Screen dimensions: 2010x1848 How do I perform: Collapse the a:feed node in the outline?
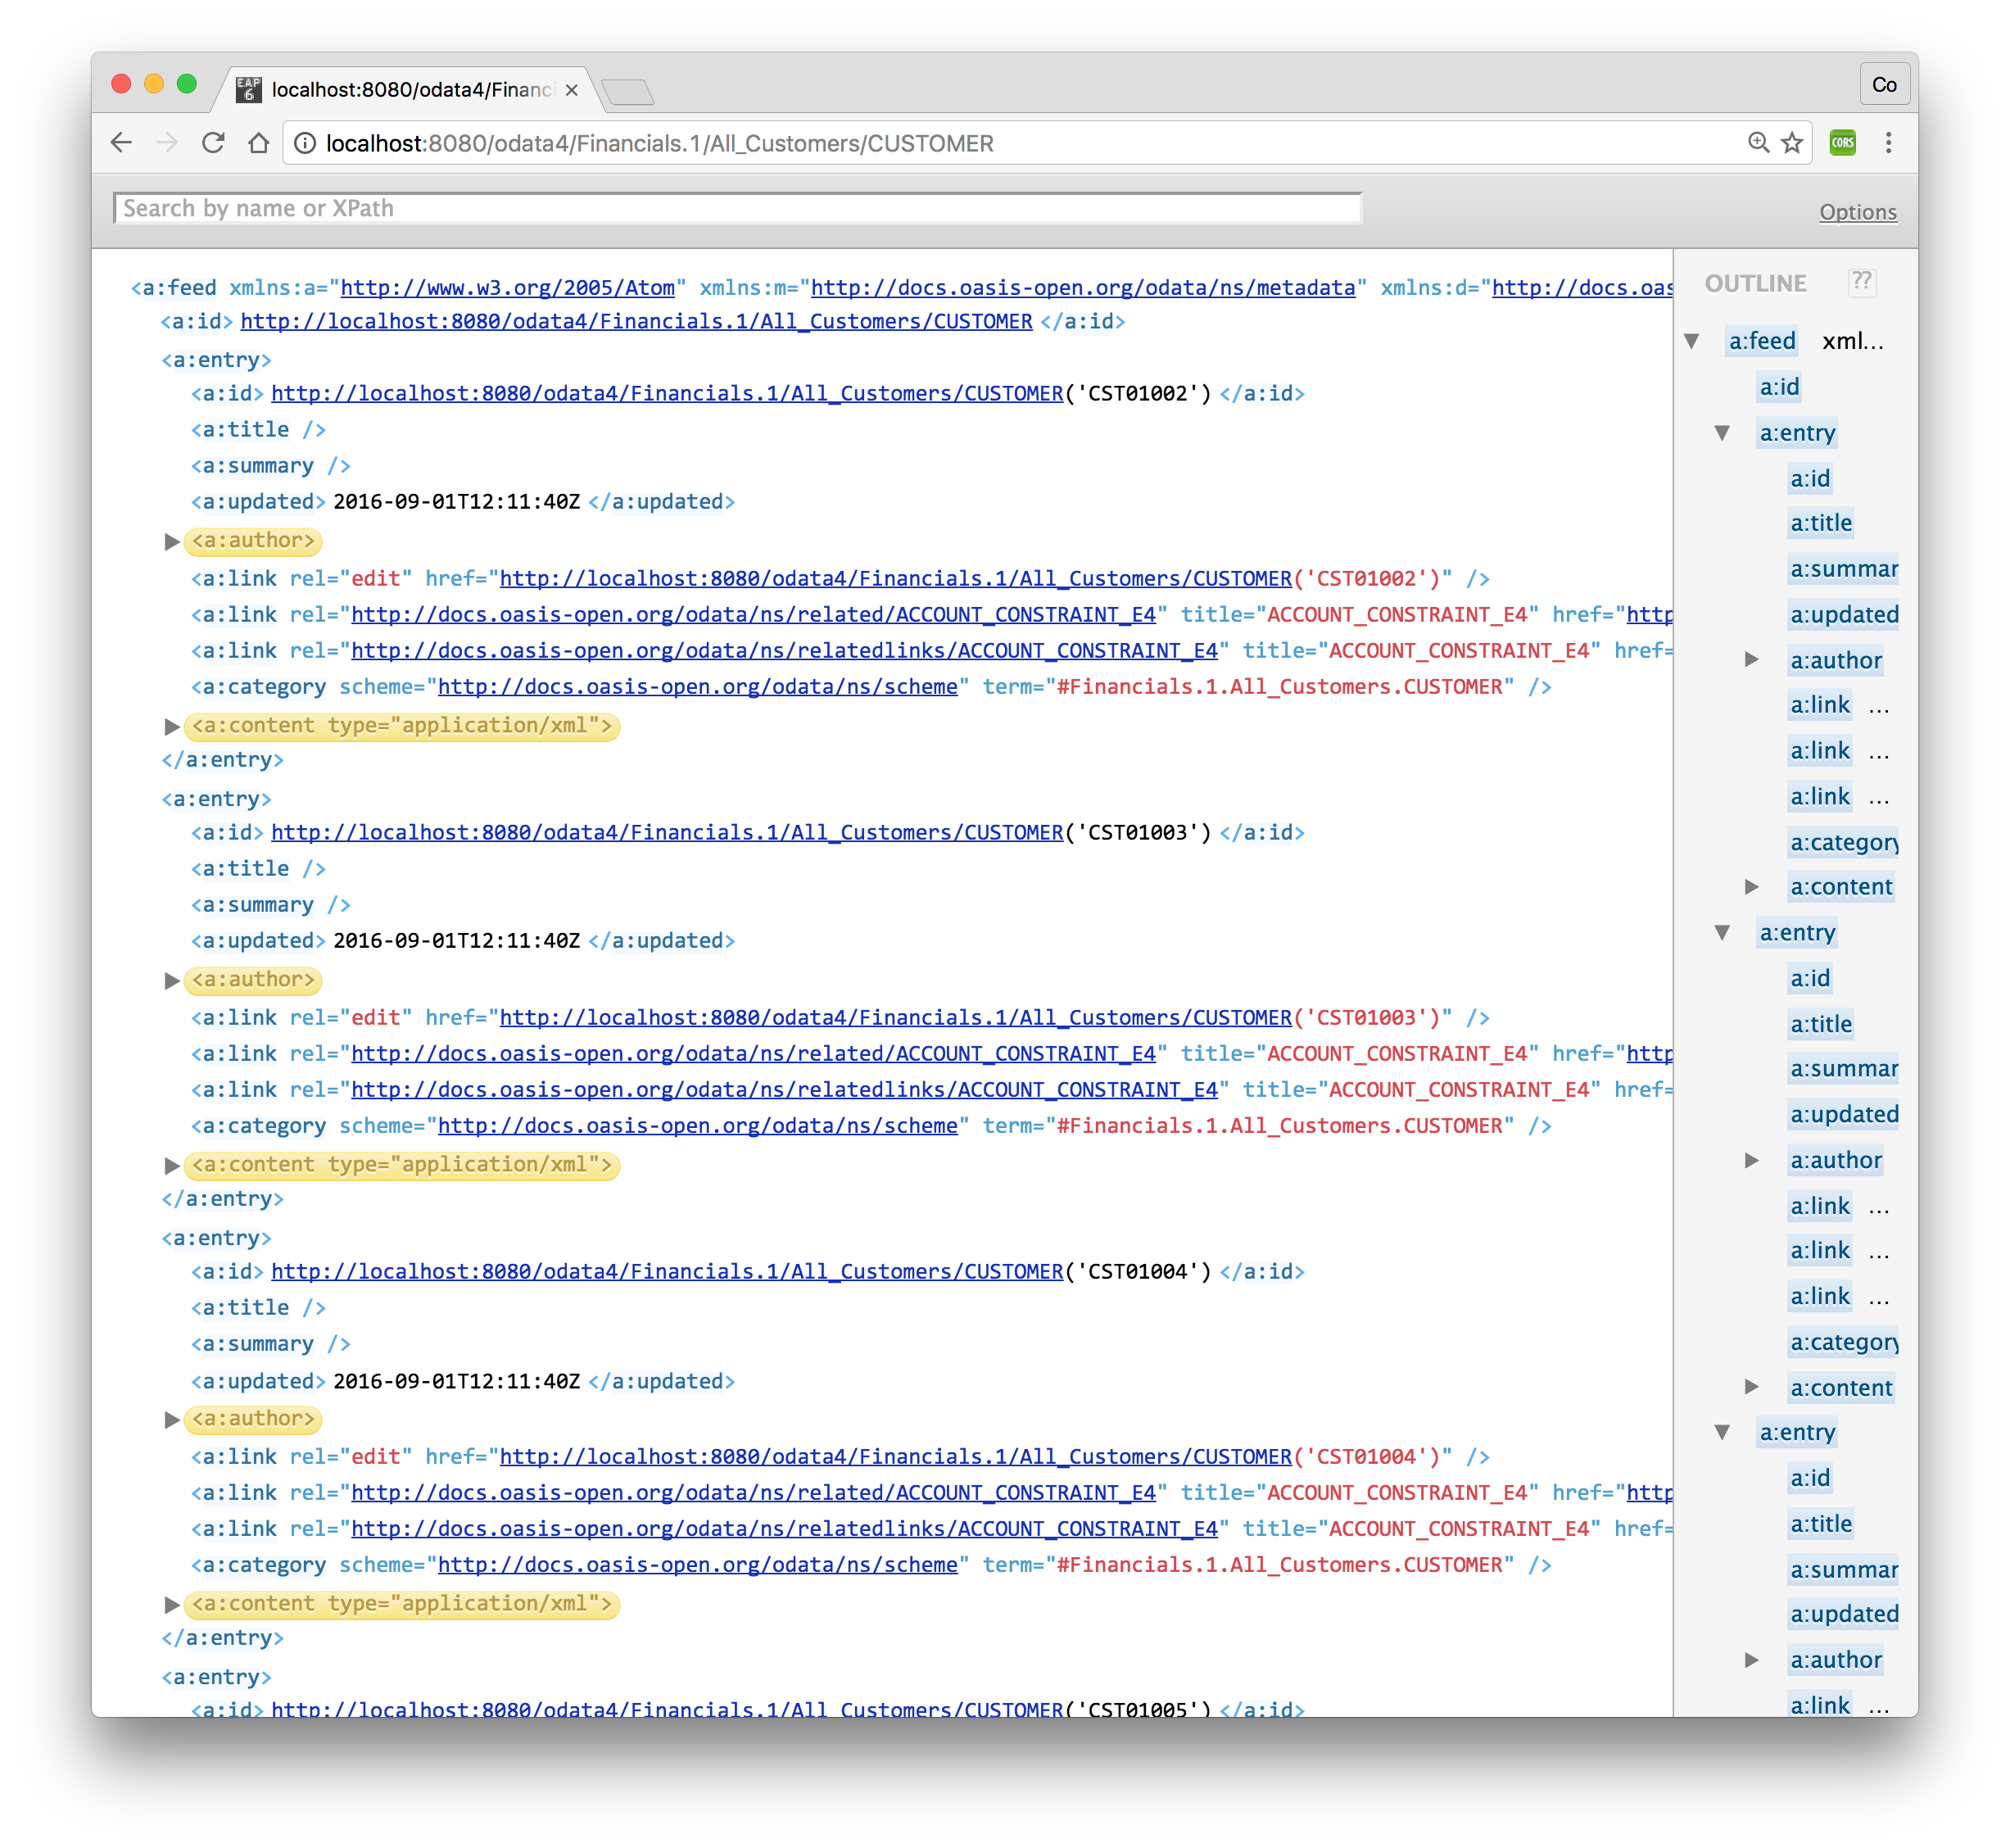coord(1691,341)
